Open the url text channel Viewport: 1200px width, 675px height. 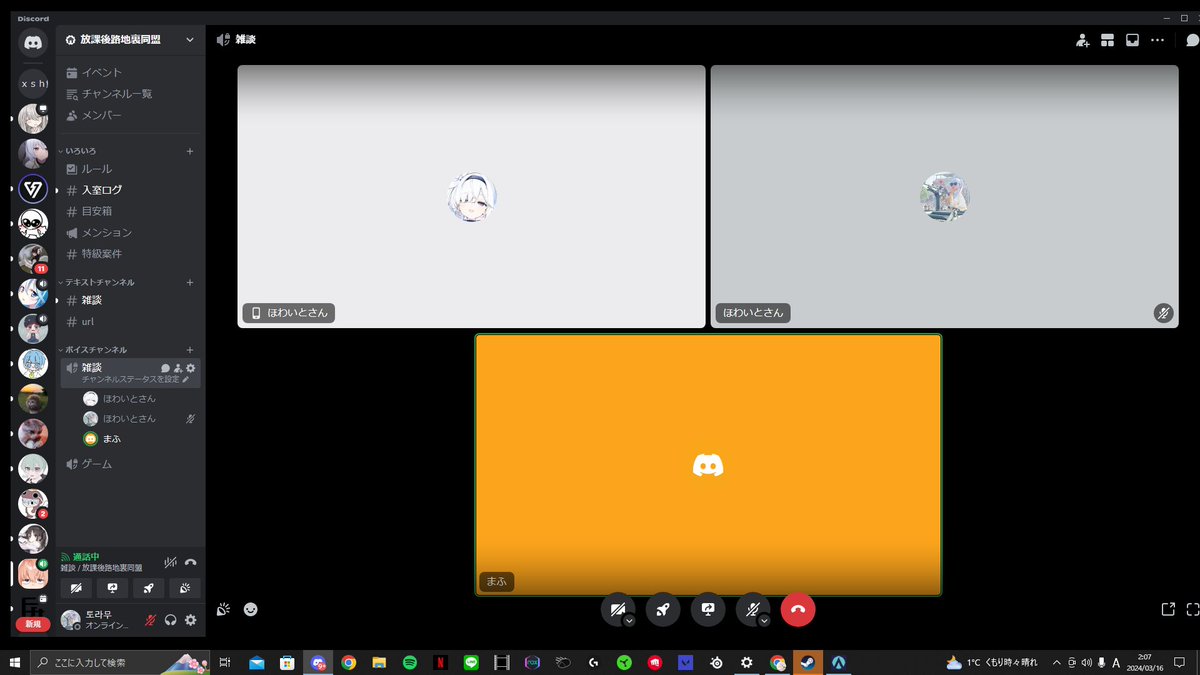(x=131, y=322)
